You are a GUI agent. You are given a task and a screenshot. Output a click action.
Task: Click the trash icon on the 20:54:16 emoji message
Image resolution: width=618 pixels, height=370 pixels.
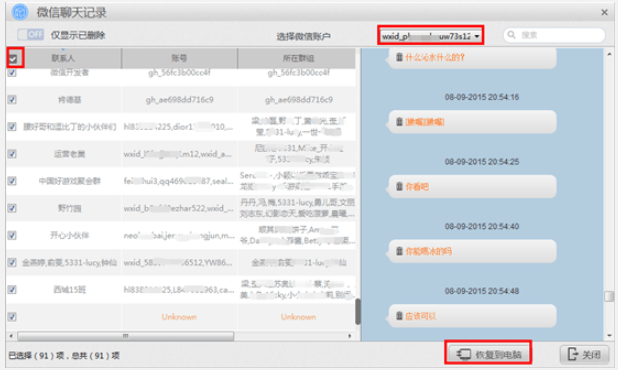399,122
